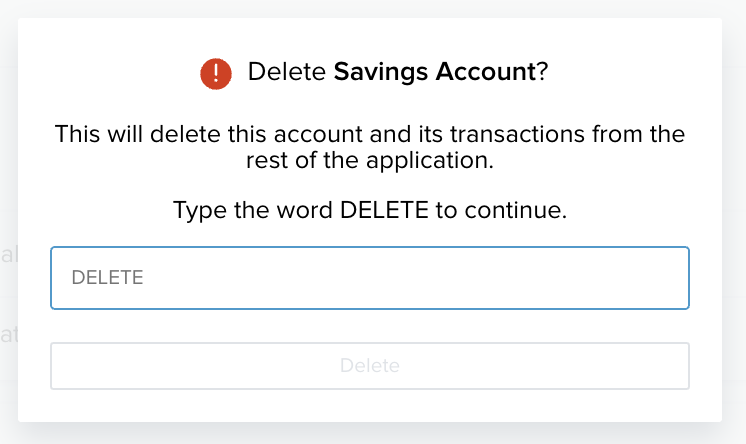Viewport: 746px width, 444px height.
Task: Focus the DELETE confirmation text field
Action: point(369,277)
